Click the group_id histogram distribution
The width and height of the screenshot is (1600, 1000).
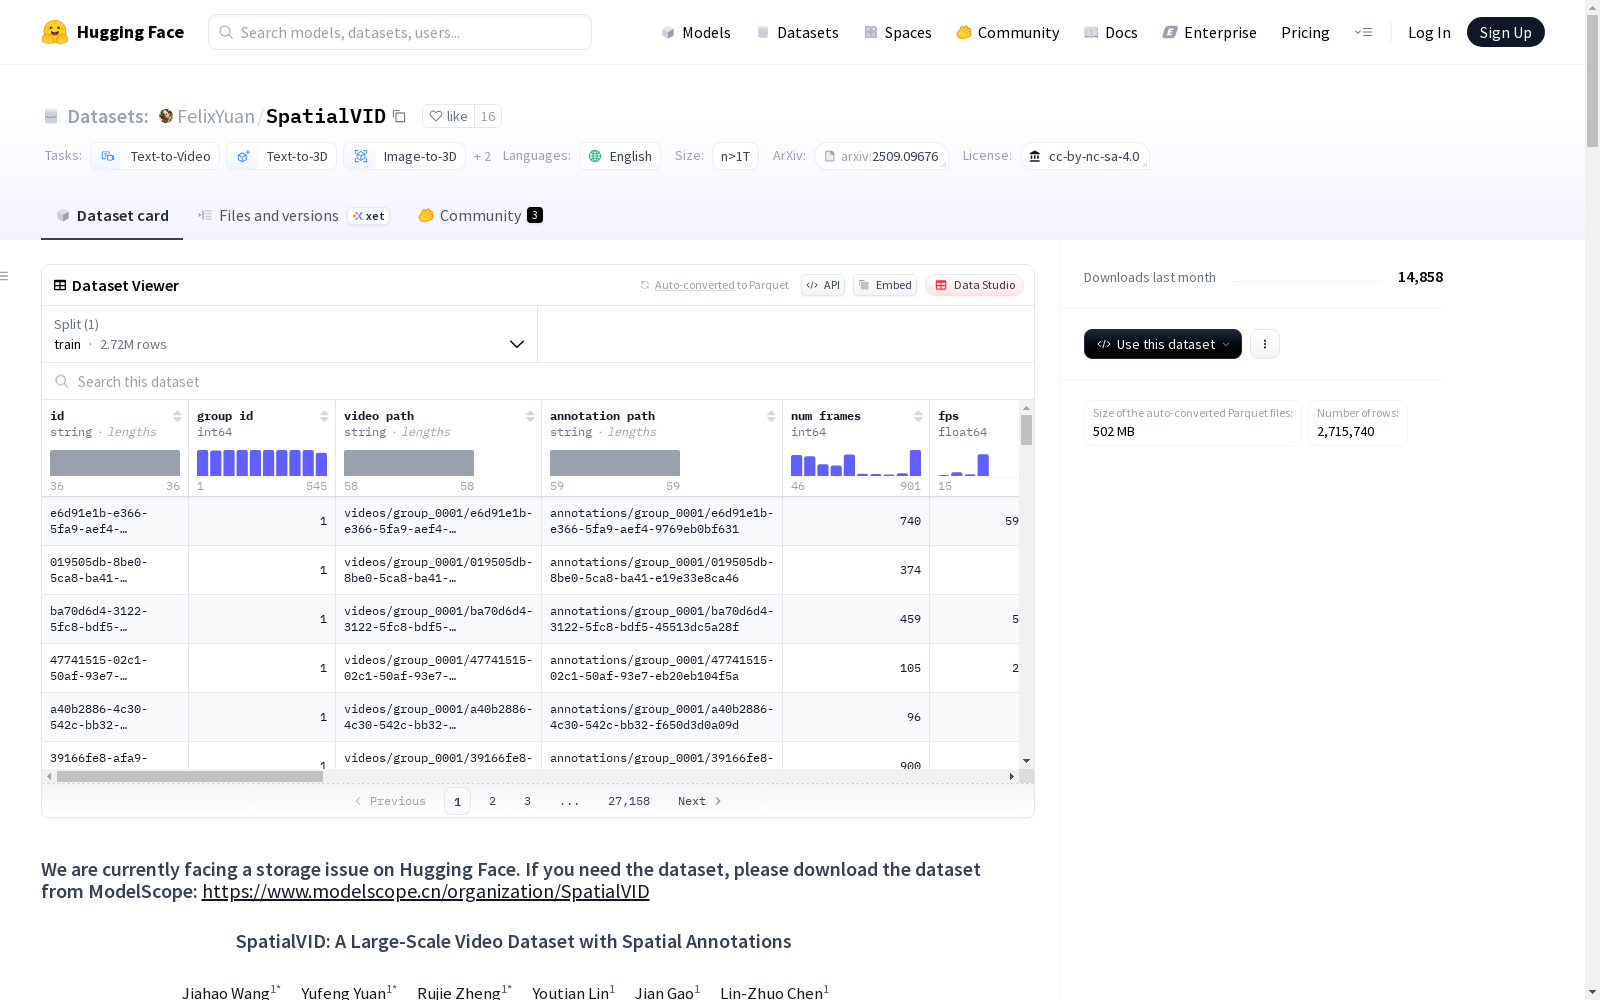(262, 463)
